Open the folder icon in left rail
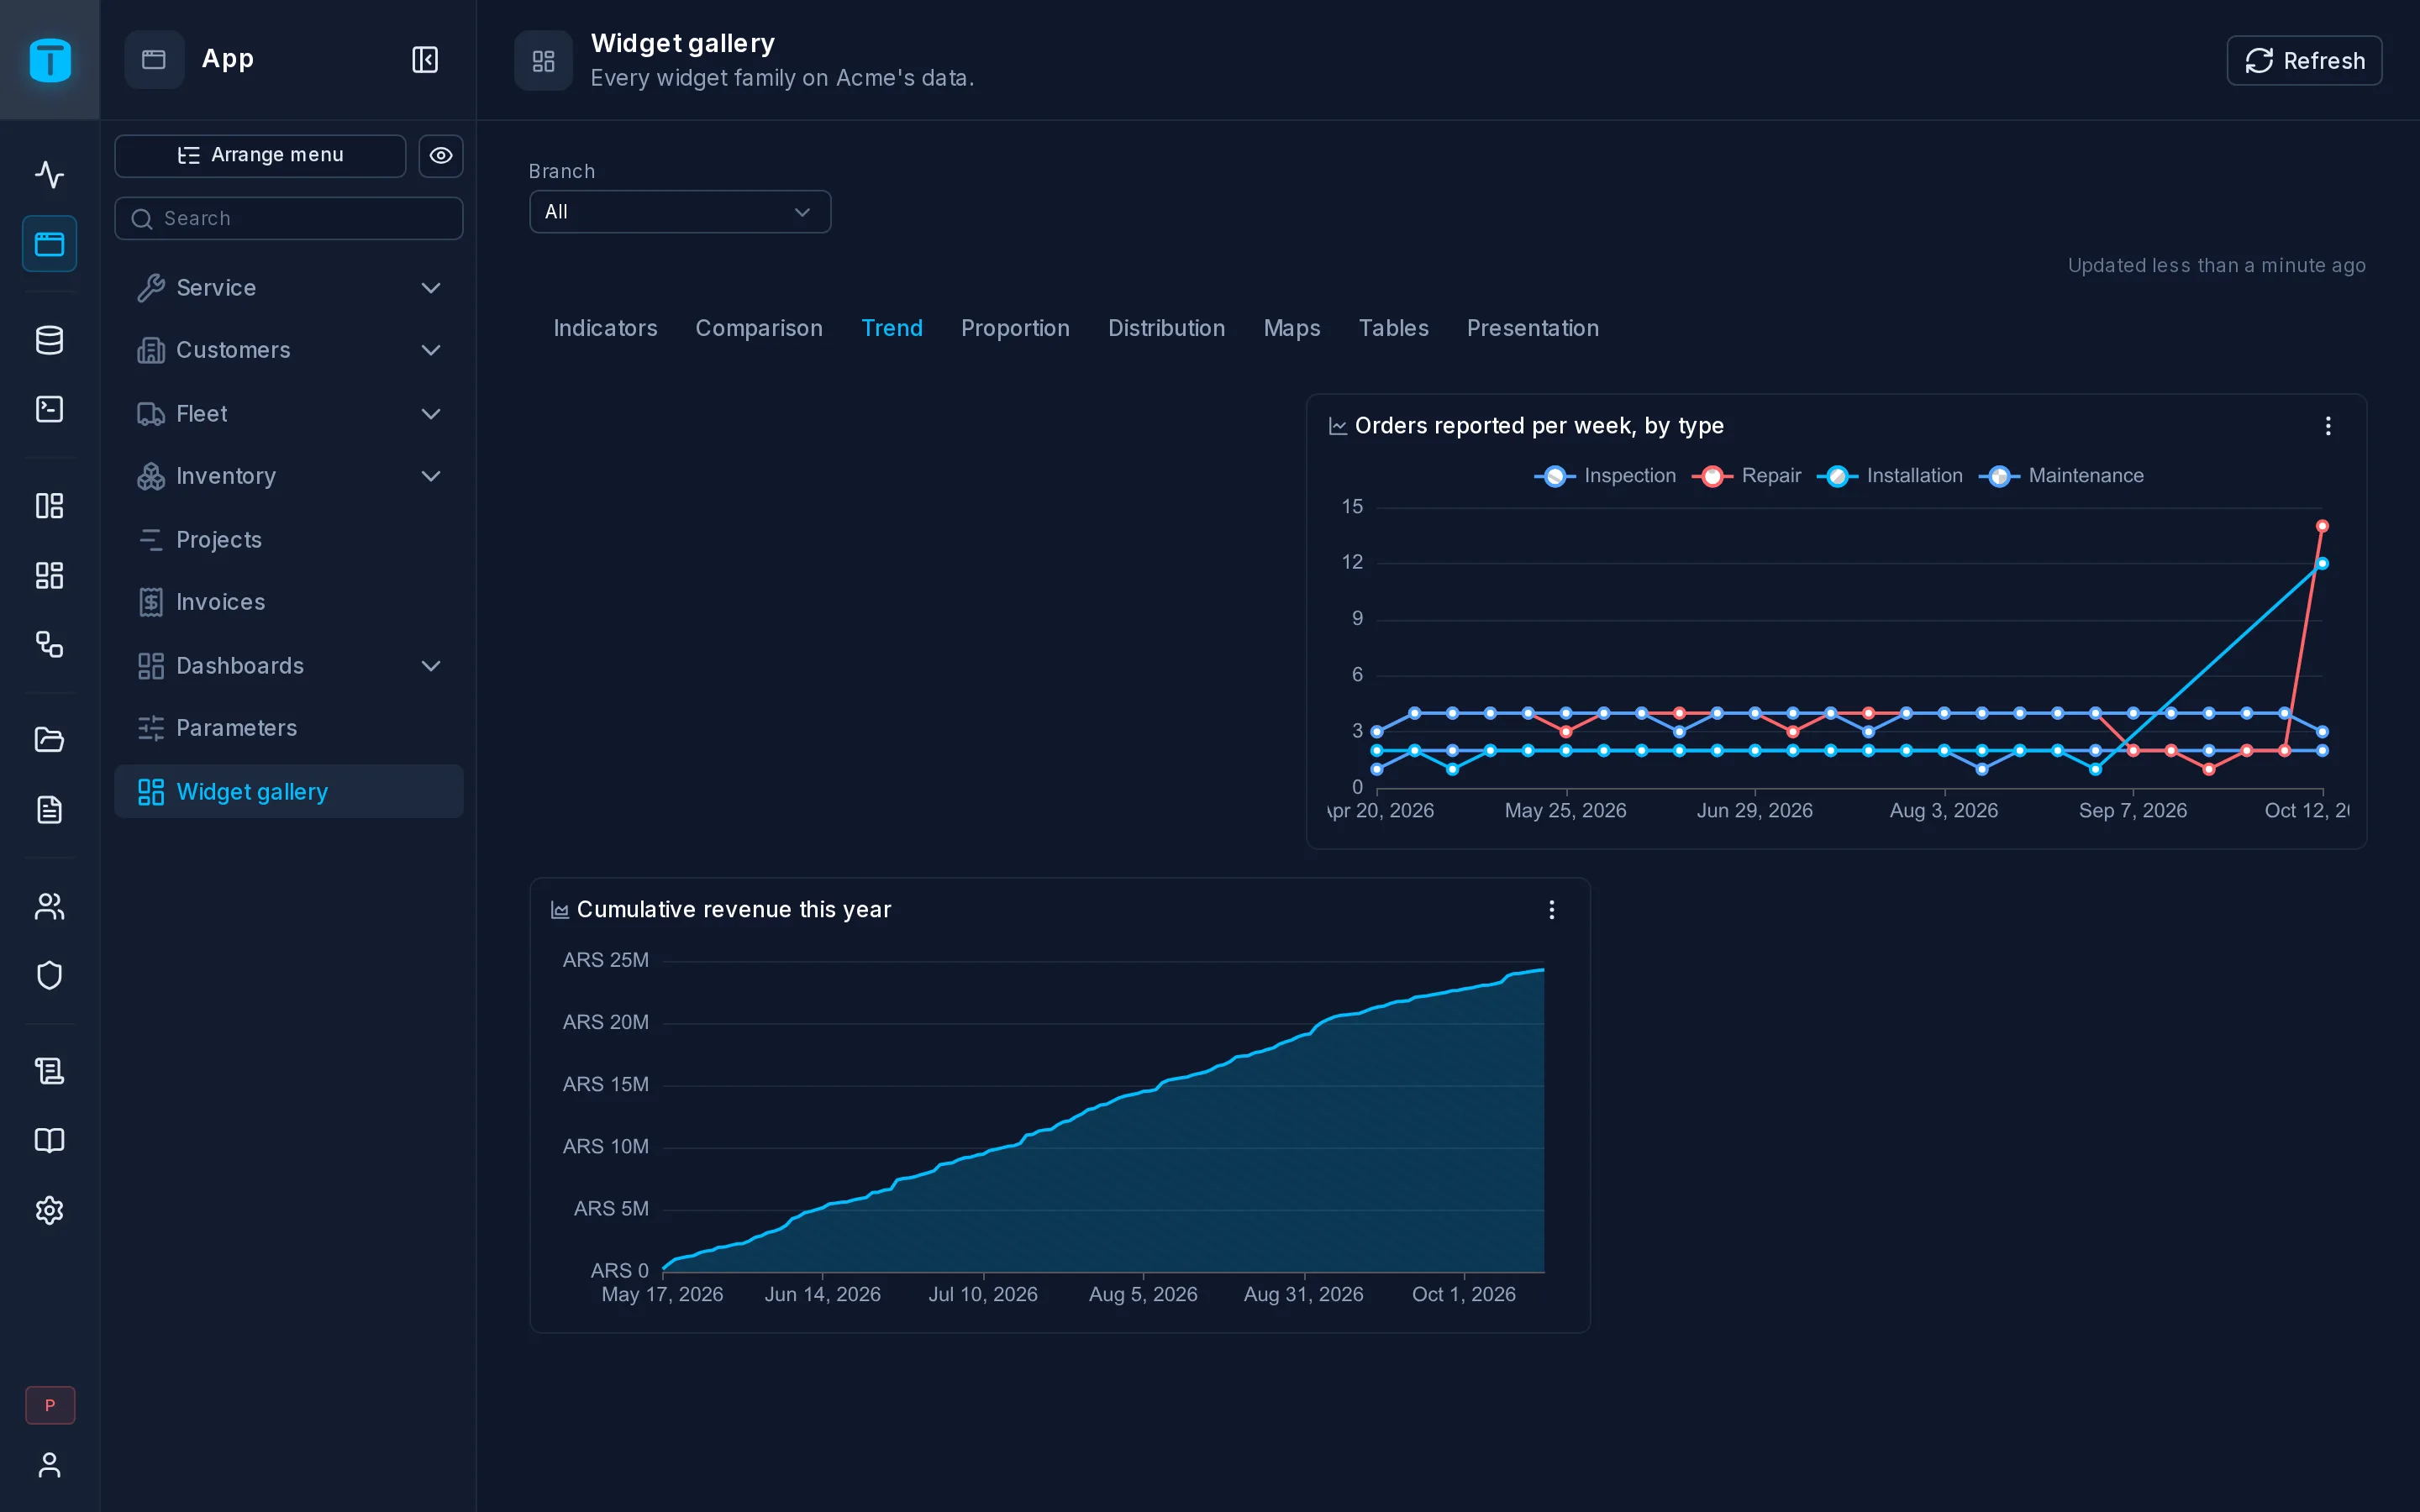Viewport: 2420px width, 1512px height. 49,739
